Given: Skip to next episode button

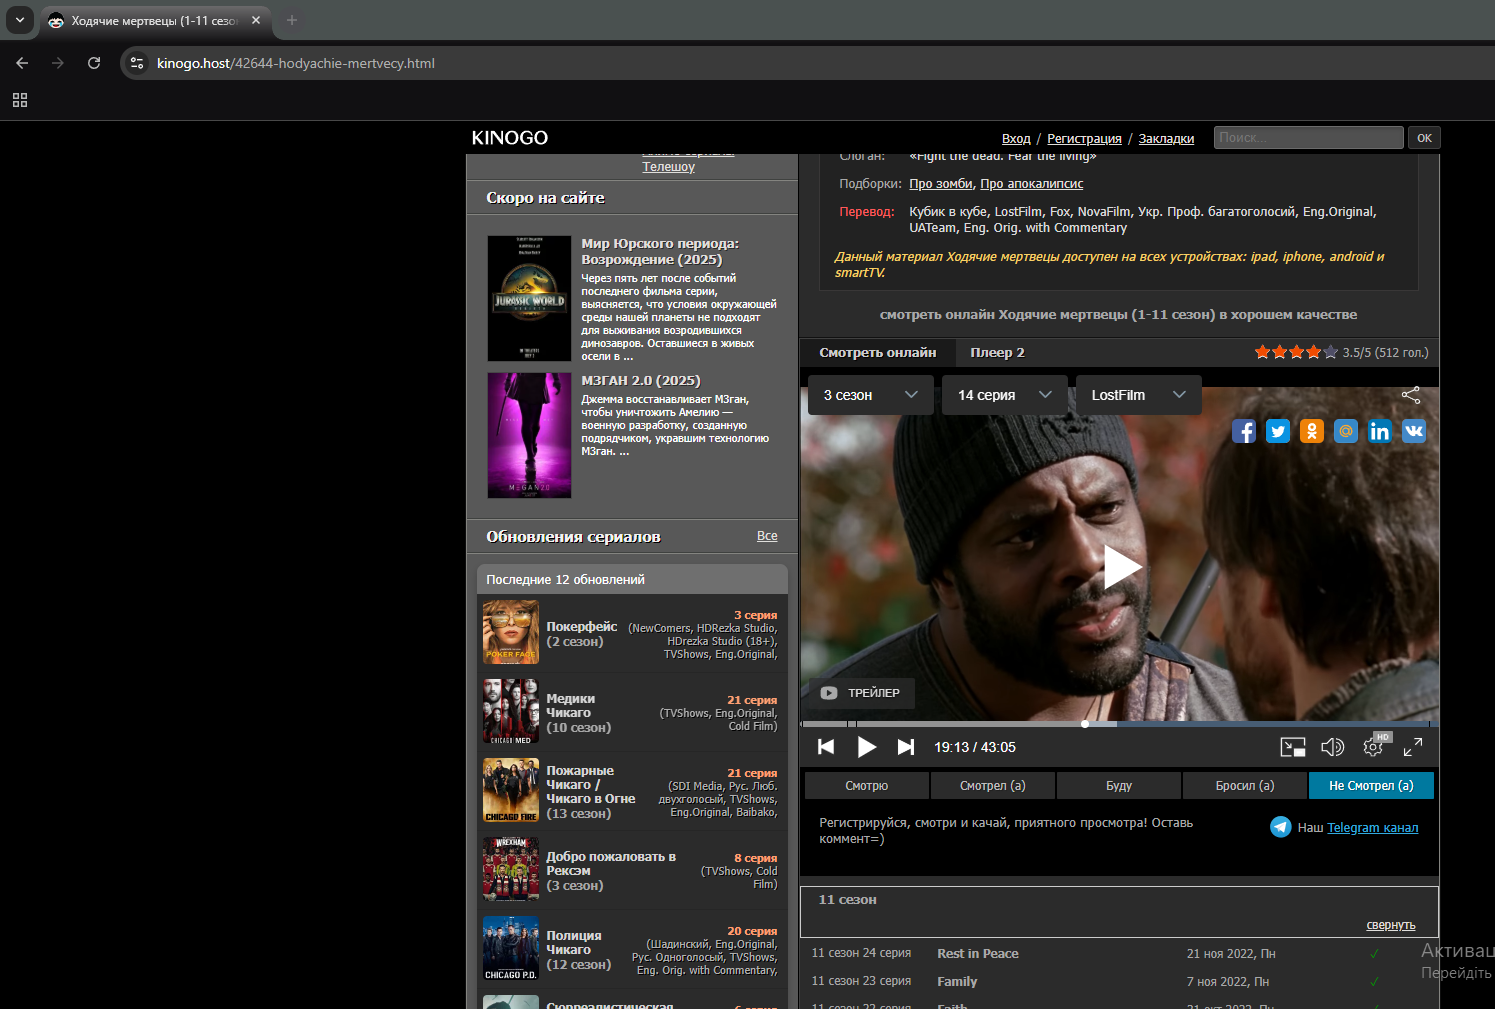Looking at the screenshot, I should (906, 747).
